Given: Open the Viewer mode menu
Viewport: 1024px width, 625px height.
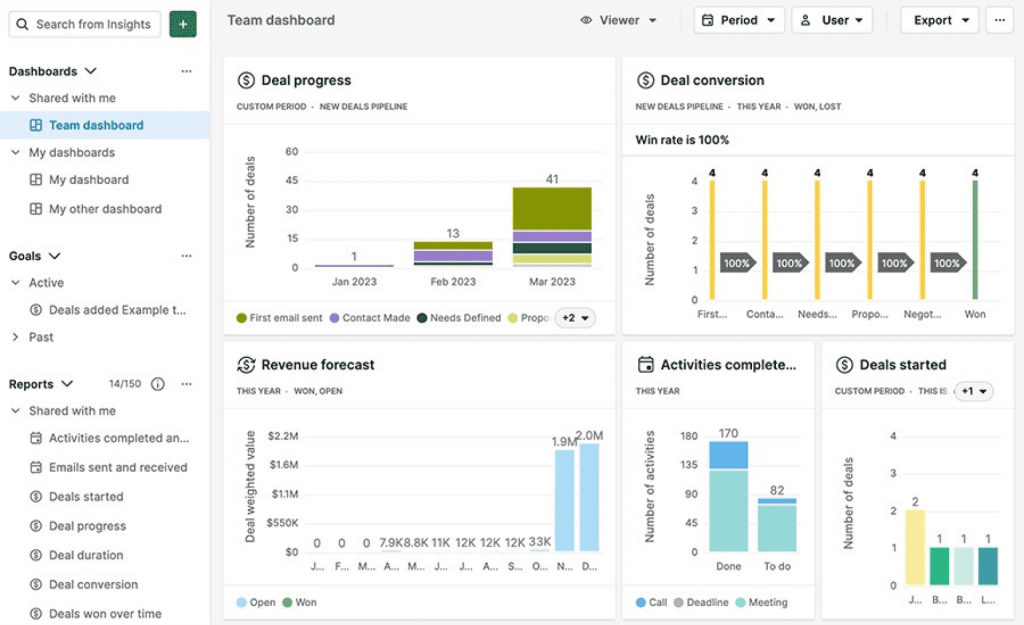Looking at the screenshot, I should coord(618,19).
